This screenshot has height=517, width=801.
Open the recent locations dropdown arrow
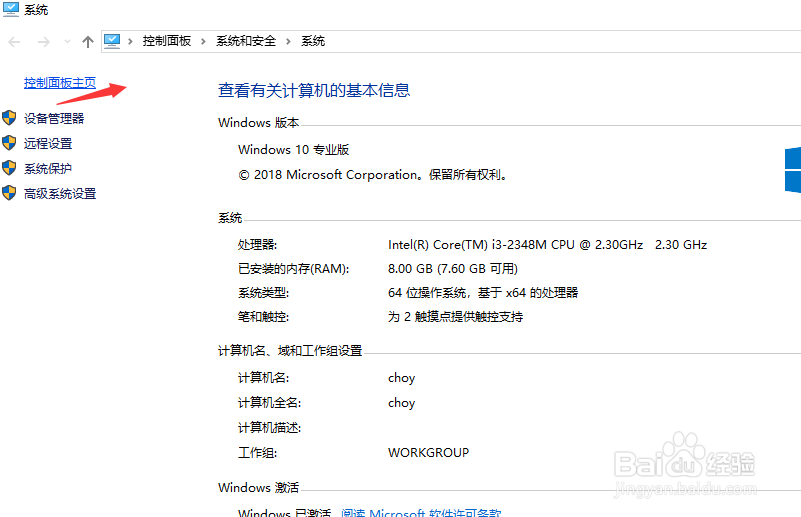pyautogui.click(x=67, y=41)
